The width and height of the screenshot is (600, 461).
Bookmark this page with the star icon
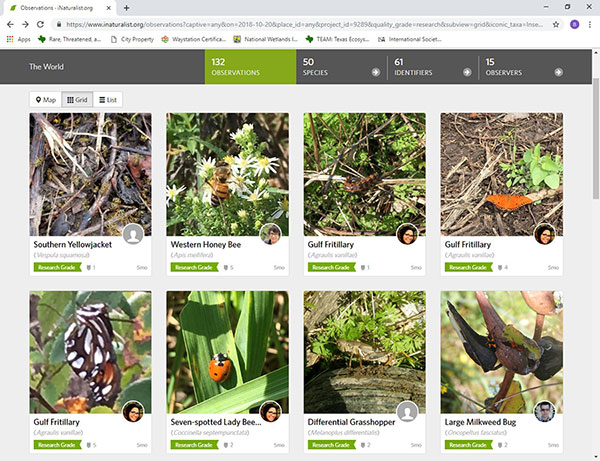tap(555, 23)
